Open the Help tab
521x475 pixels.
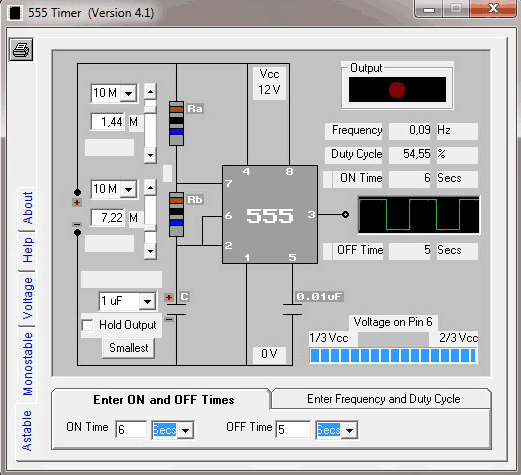(27, 250)
